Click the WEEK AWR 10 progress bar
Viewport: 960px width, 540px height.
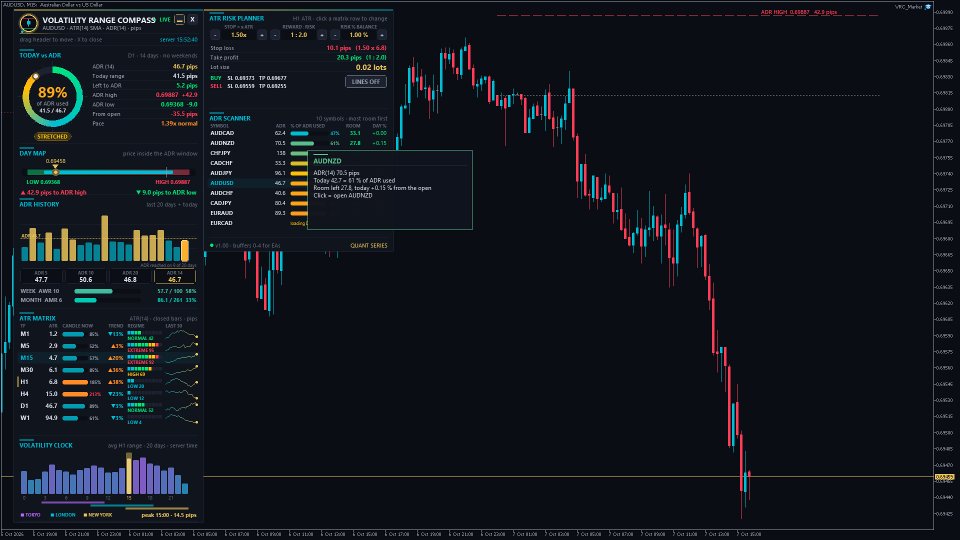(x=108, y=291)
